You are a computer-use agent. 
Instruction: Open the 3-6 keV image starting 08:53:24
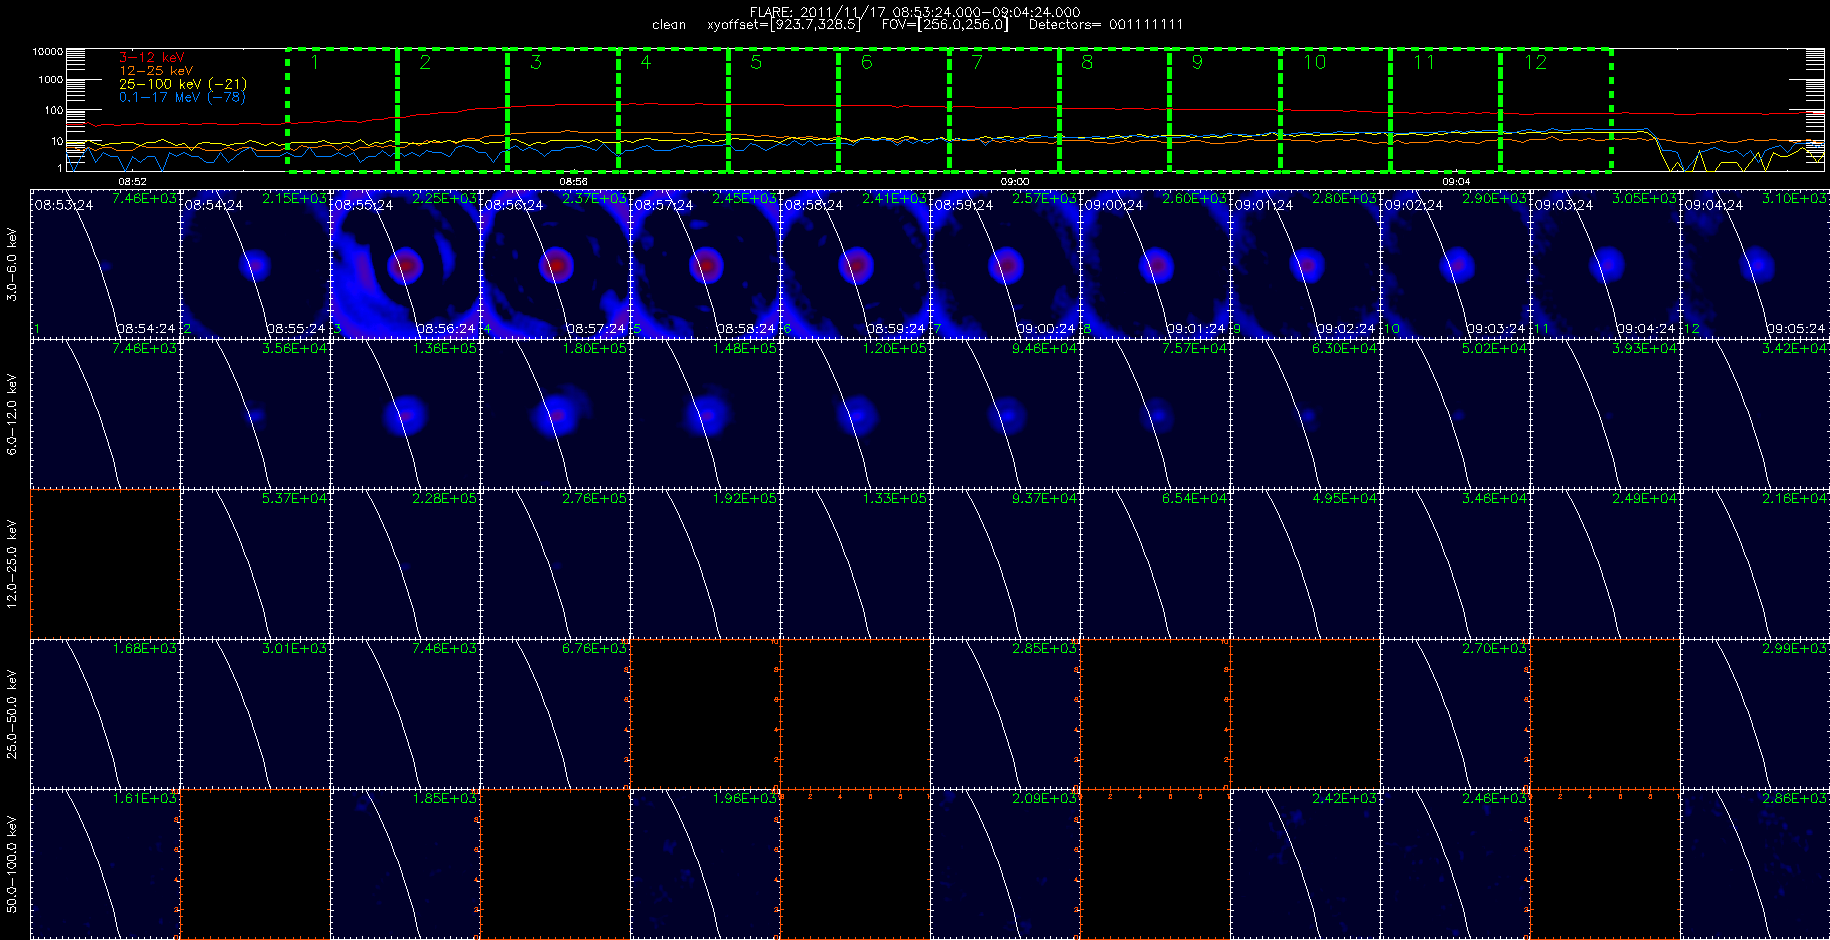click(105, 264)
